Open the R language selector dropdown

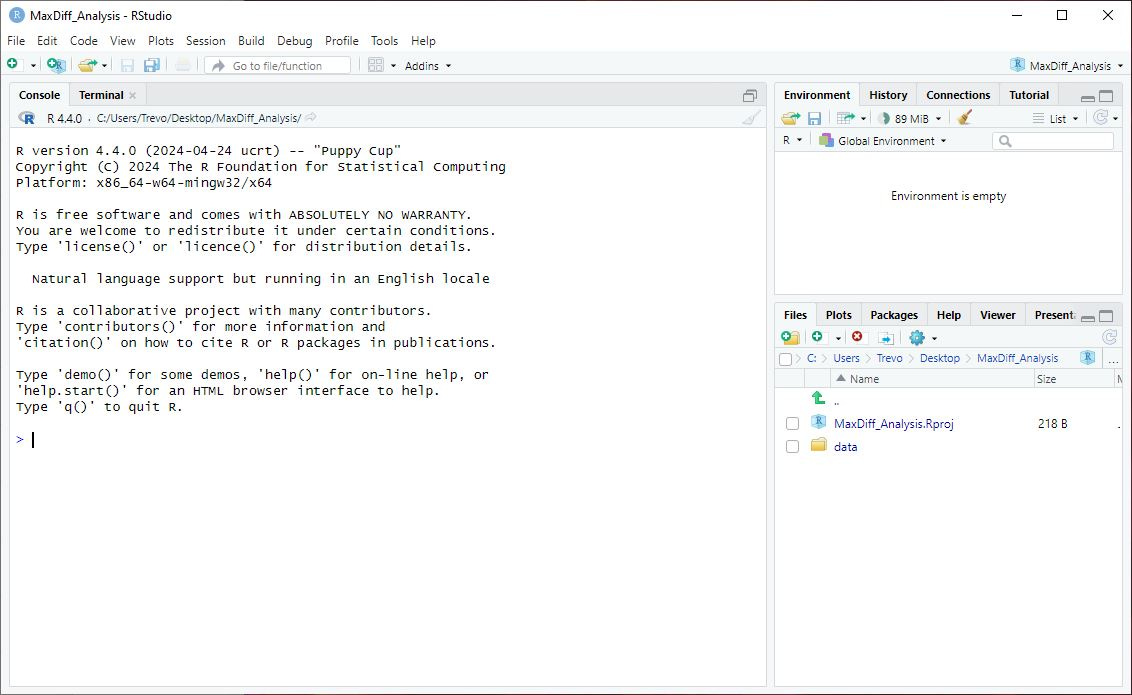(792, 141)
